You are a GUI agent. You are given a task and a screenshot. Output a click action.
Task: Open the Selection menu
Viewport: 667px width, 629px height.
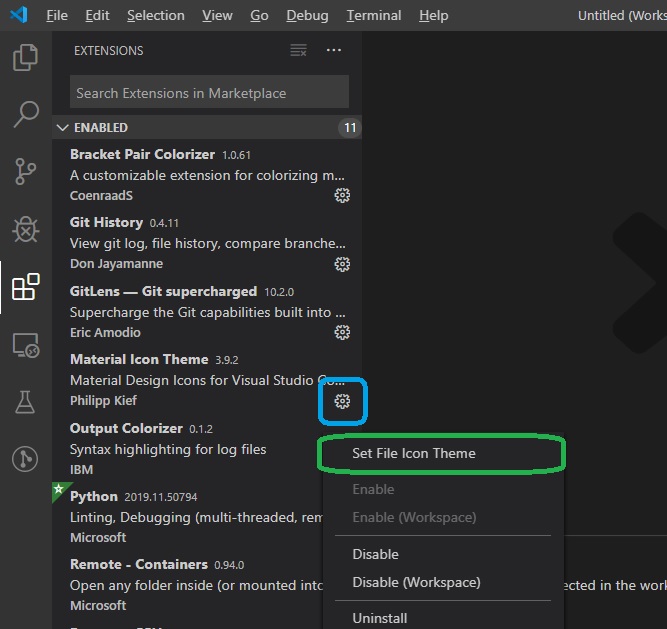pos(156,15)
